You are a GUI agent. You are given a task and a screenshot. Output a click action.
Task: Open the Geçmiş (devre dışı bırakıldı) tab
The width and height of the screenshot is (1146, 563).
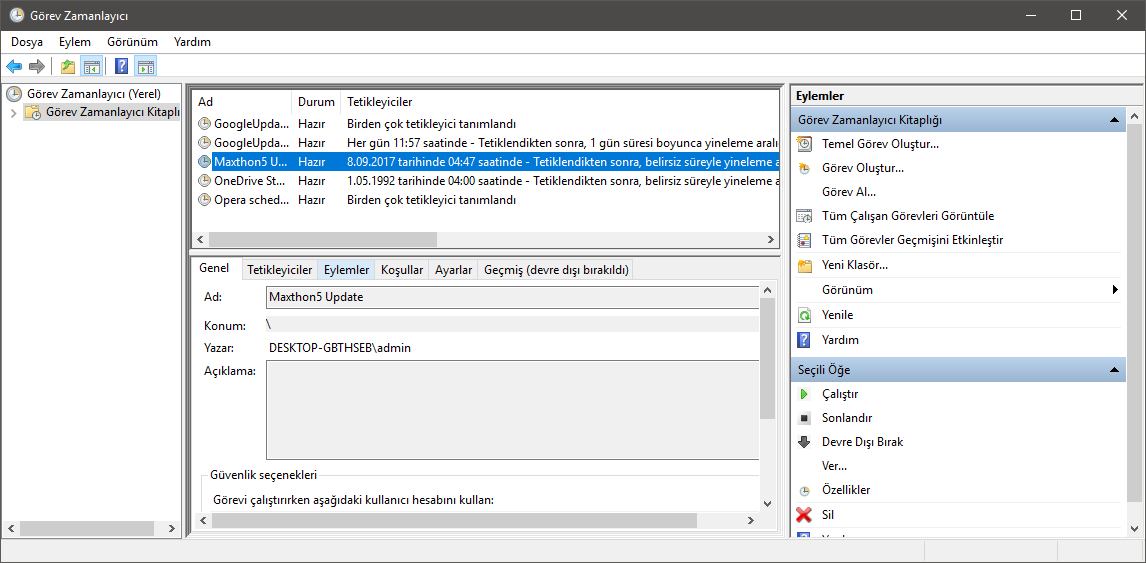555,270
